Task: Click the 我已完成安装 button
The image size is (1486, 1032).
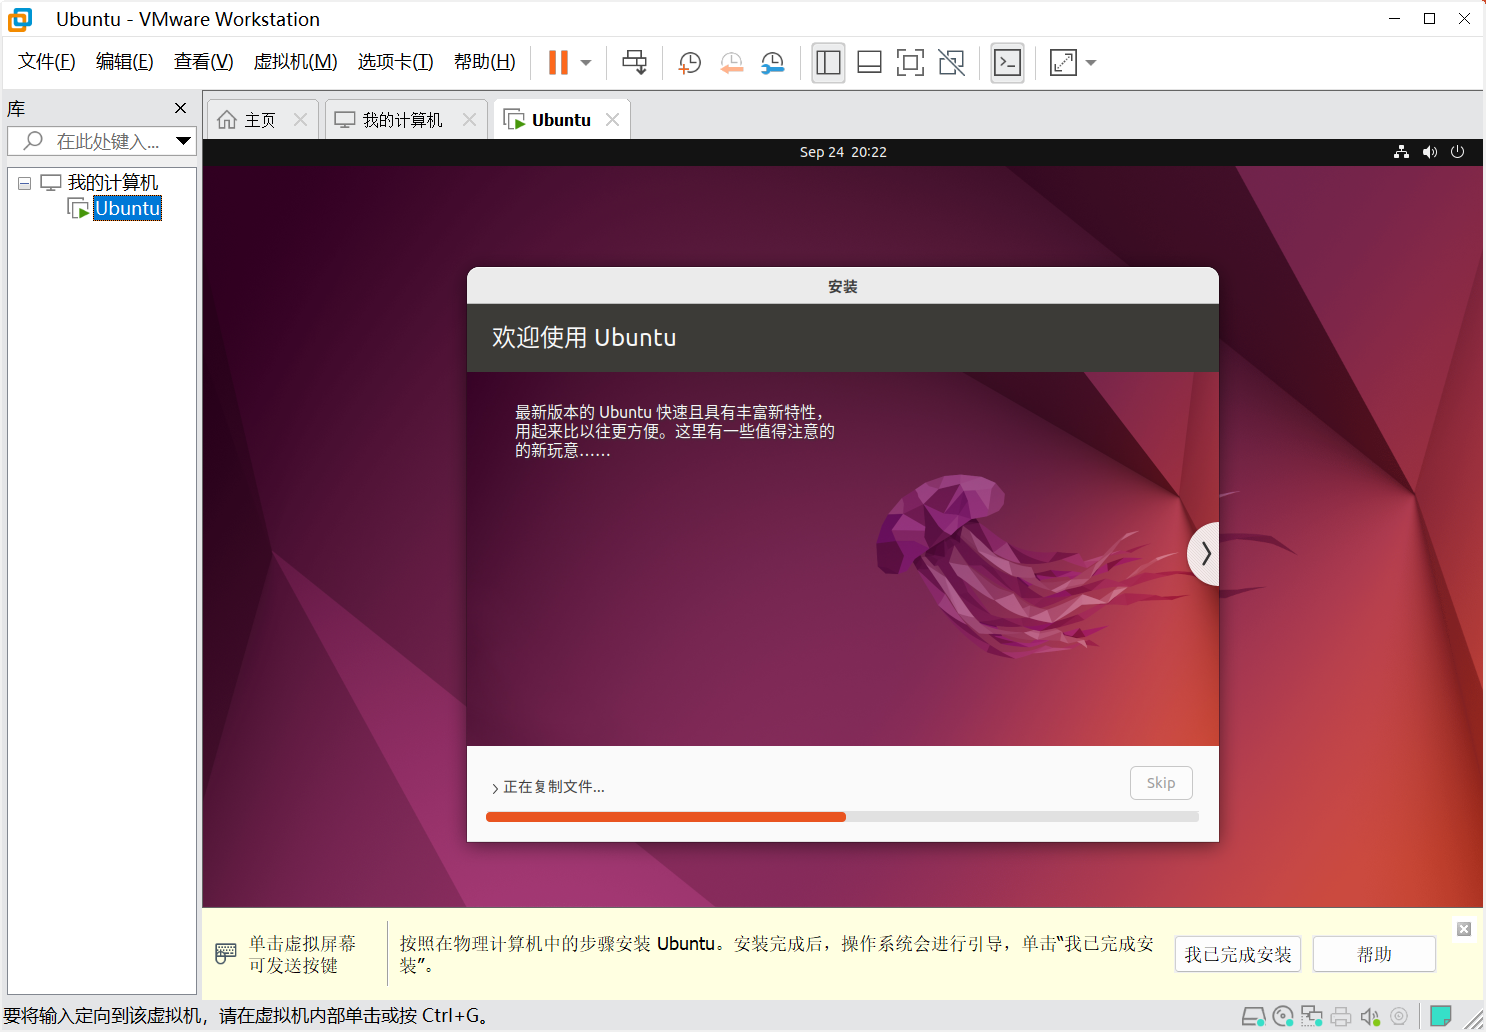Action: pyautogui.click(x=1238, y=954)
